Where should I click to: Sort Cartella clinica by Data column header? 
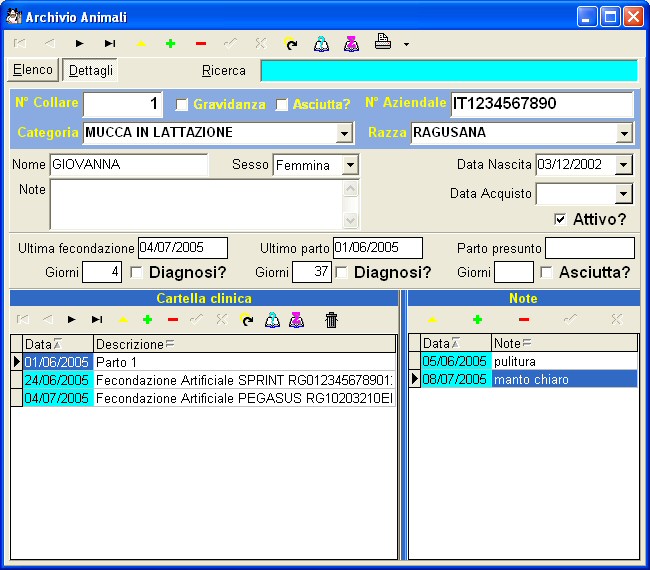58,344
